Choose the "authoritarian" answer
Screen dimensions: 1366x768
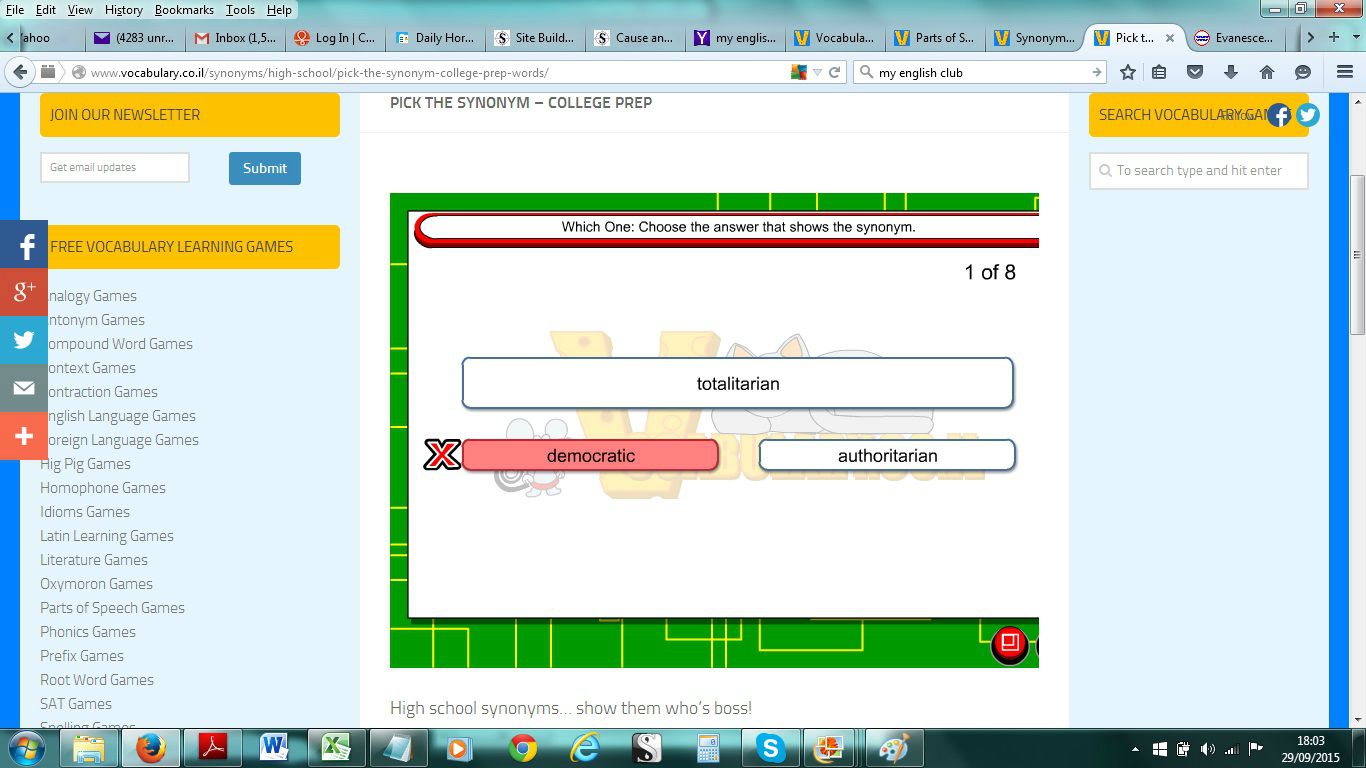click(887, 456)
